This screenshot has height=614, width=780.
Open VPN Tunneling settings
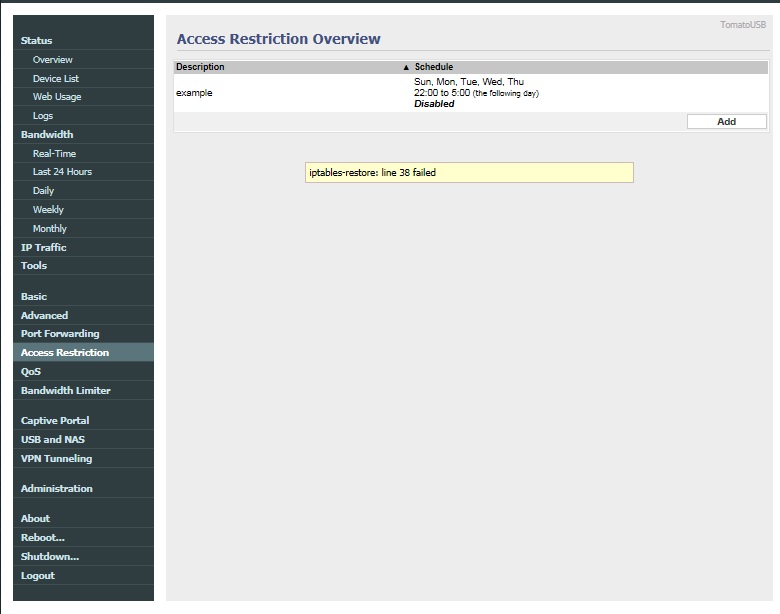(x=56, y=459)
